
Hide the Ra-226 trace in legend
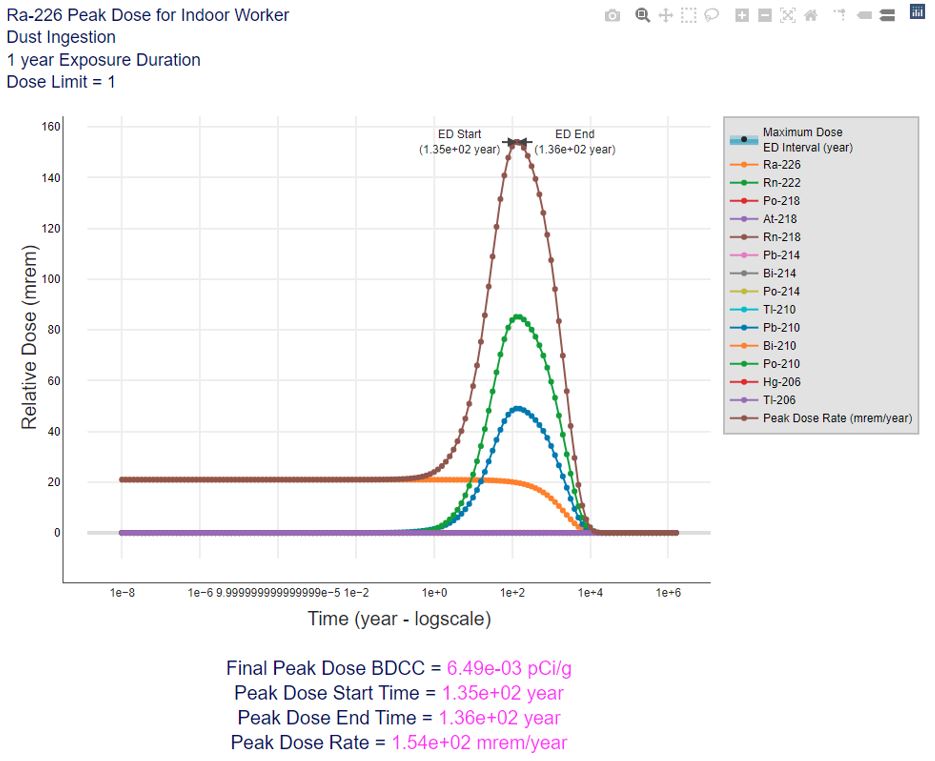[x=781, y=165]
